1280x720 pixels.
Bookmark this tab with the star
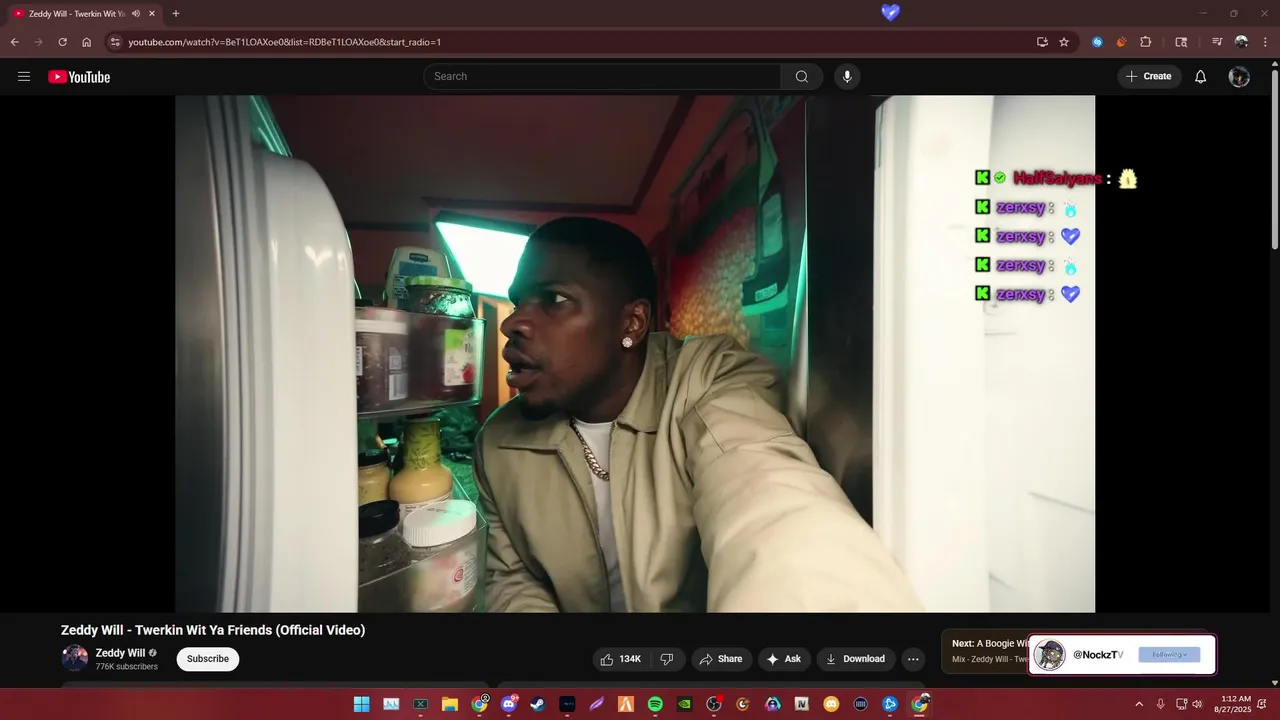point(1064,42)
